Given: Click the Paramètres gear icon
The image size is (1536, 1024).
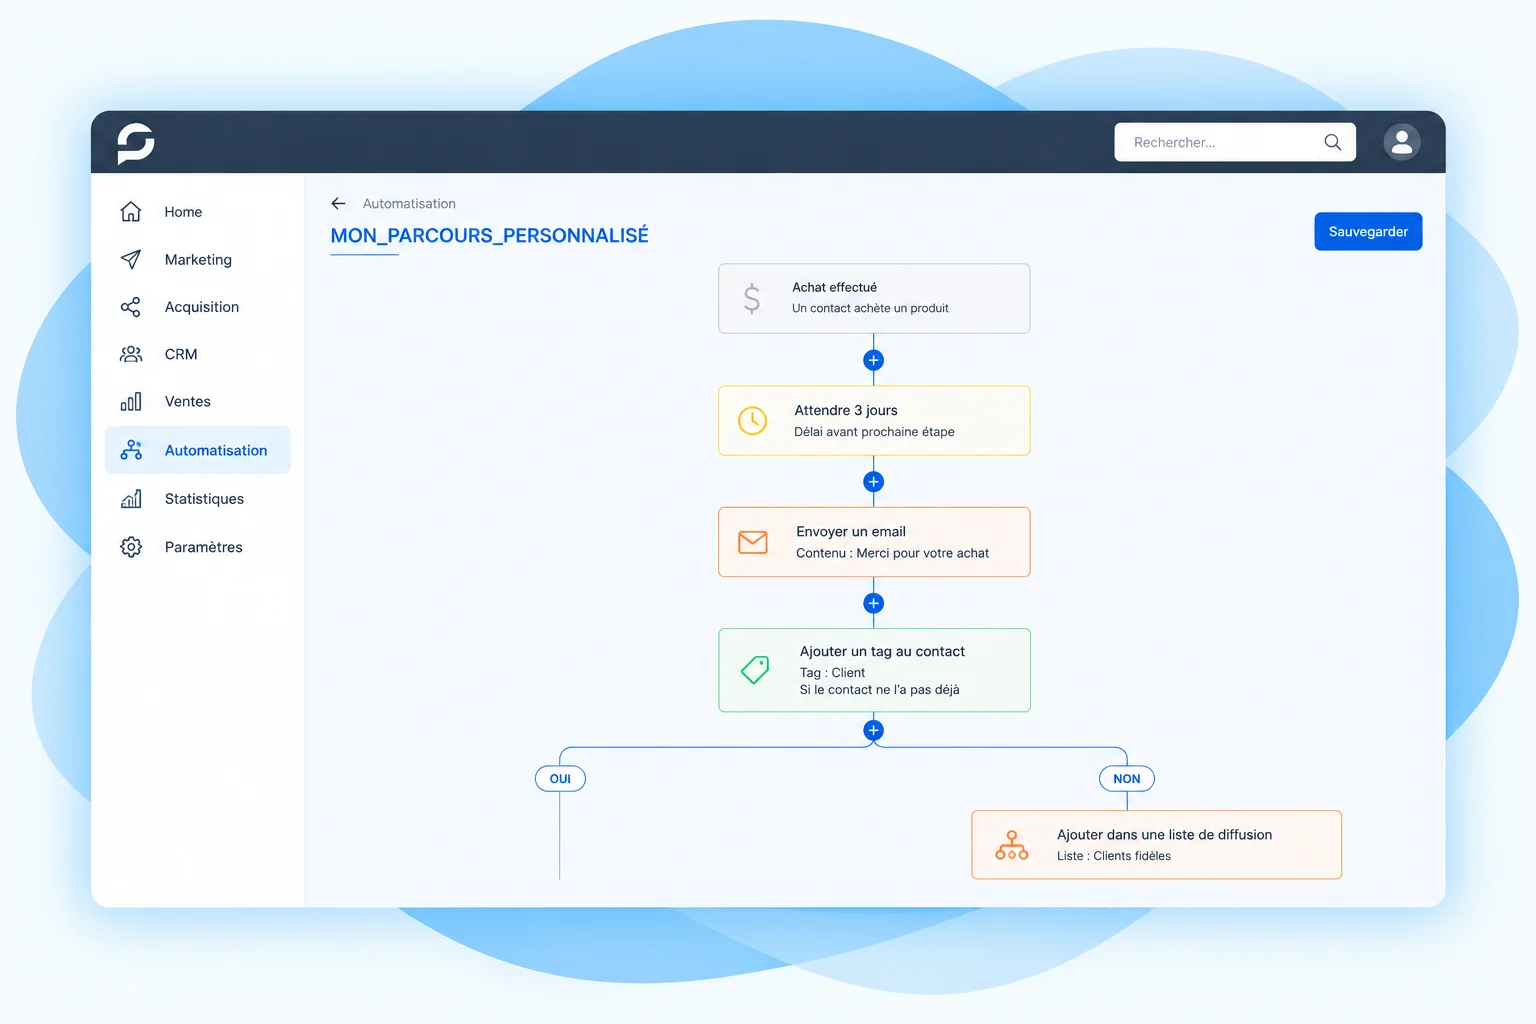Looking at the screenshot, I should tap(131, 547).
